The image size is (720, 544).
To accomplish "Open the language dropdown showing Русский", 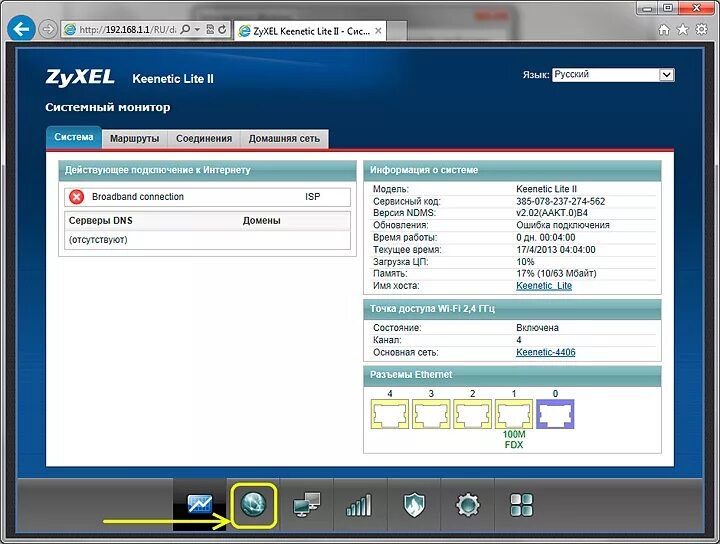I will coord(613,75).
